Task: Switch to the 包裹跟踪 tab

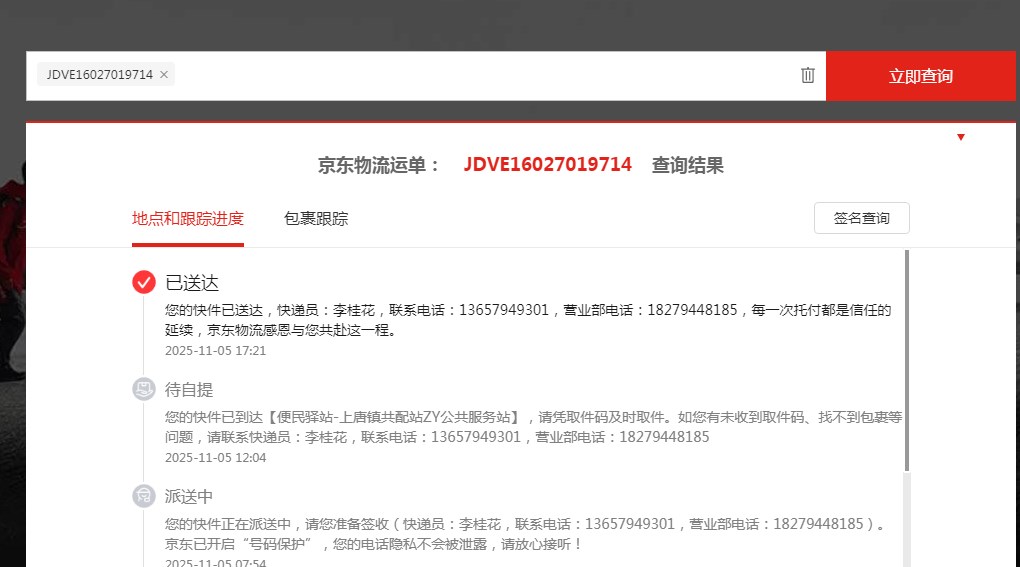Action: click(316, 219)
